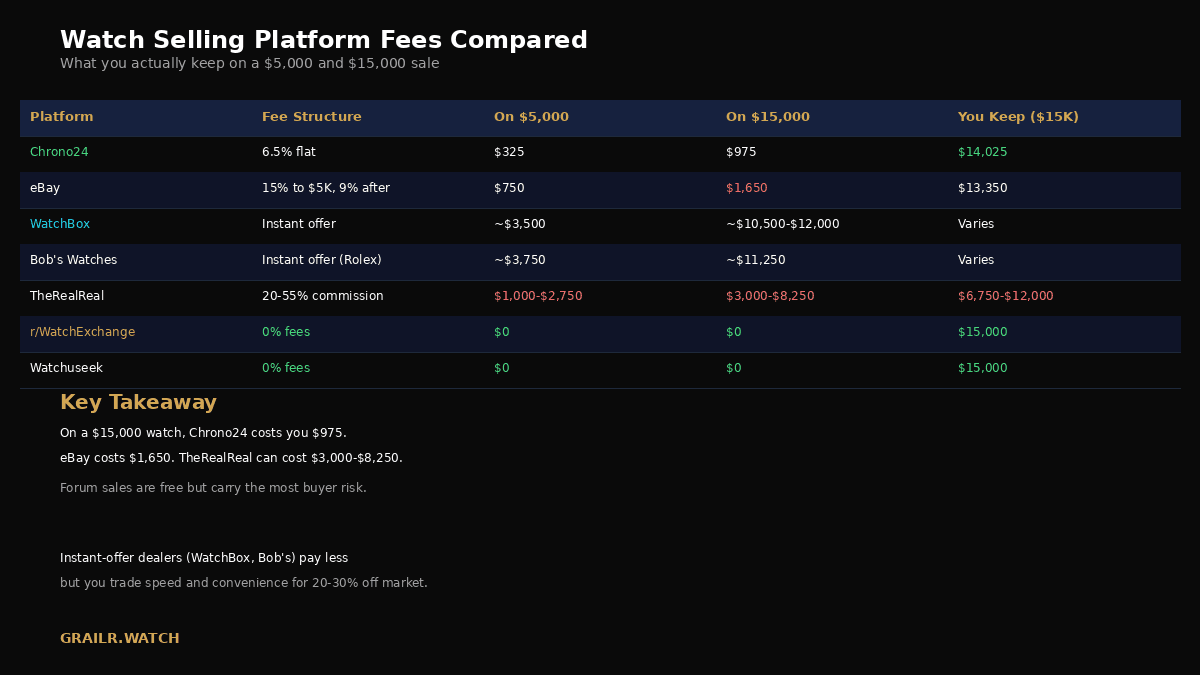
Task: Click '15% to $5K, 9% after' cell
Action: [x=326, y=188]
